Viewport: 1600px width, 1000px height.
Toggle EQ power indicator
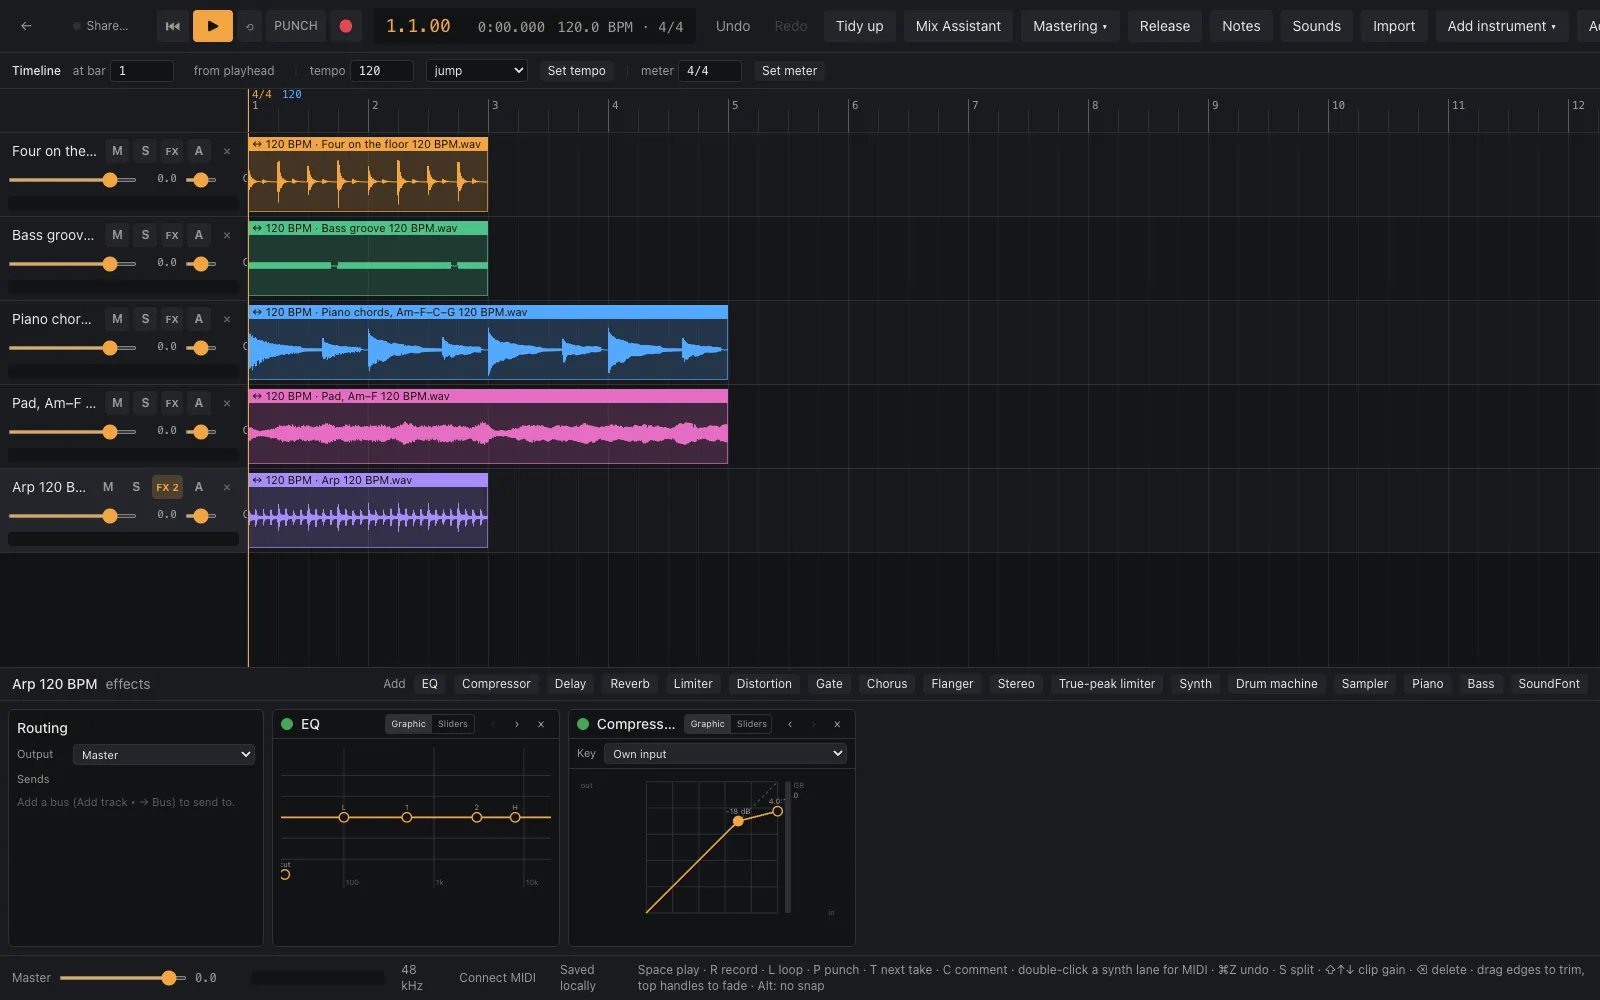coord(287,724)
